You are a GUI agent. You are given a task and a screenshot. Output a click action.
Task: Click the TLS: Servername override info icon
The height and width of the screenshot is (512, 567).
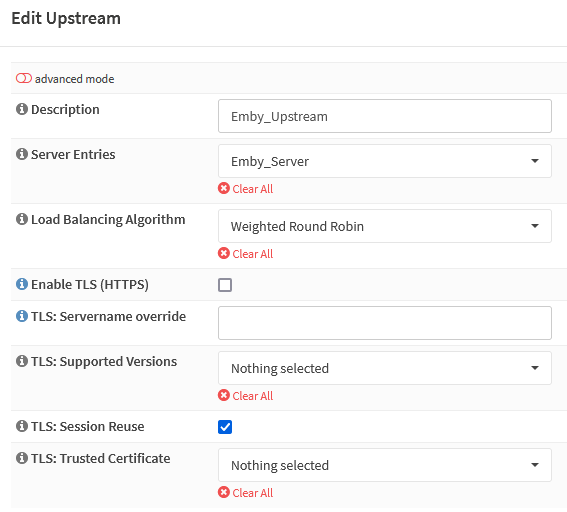[22, 316]
